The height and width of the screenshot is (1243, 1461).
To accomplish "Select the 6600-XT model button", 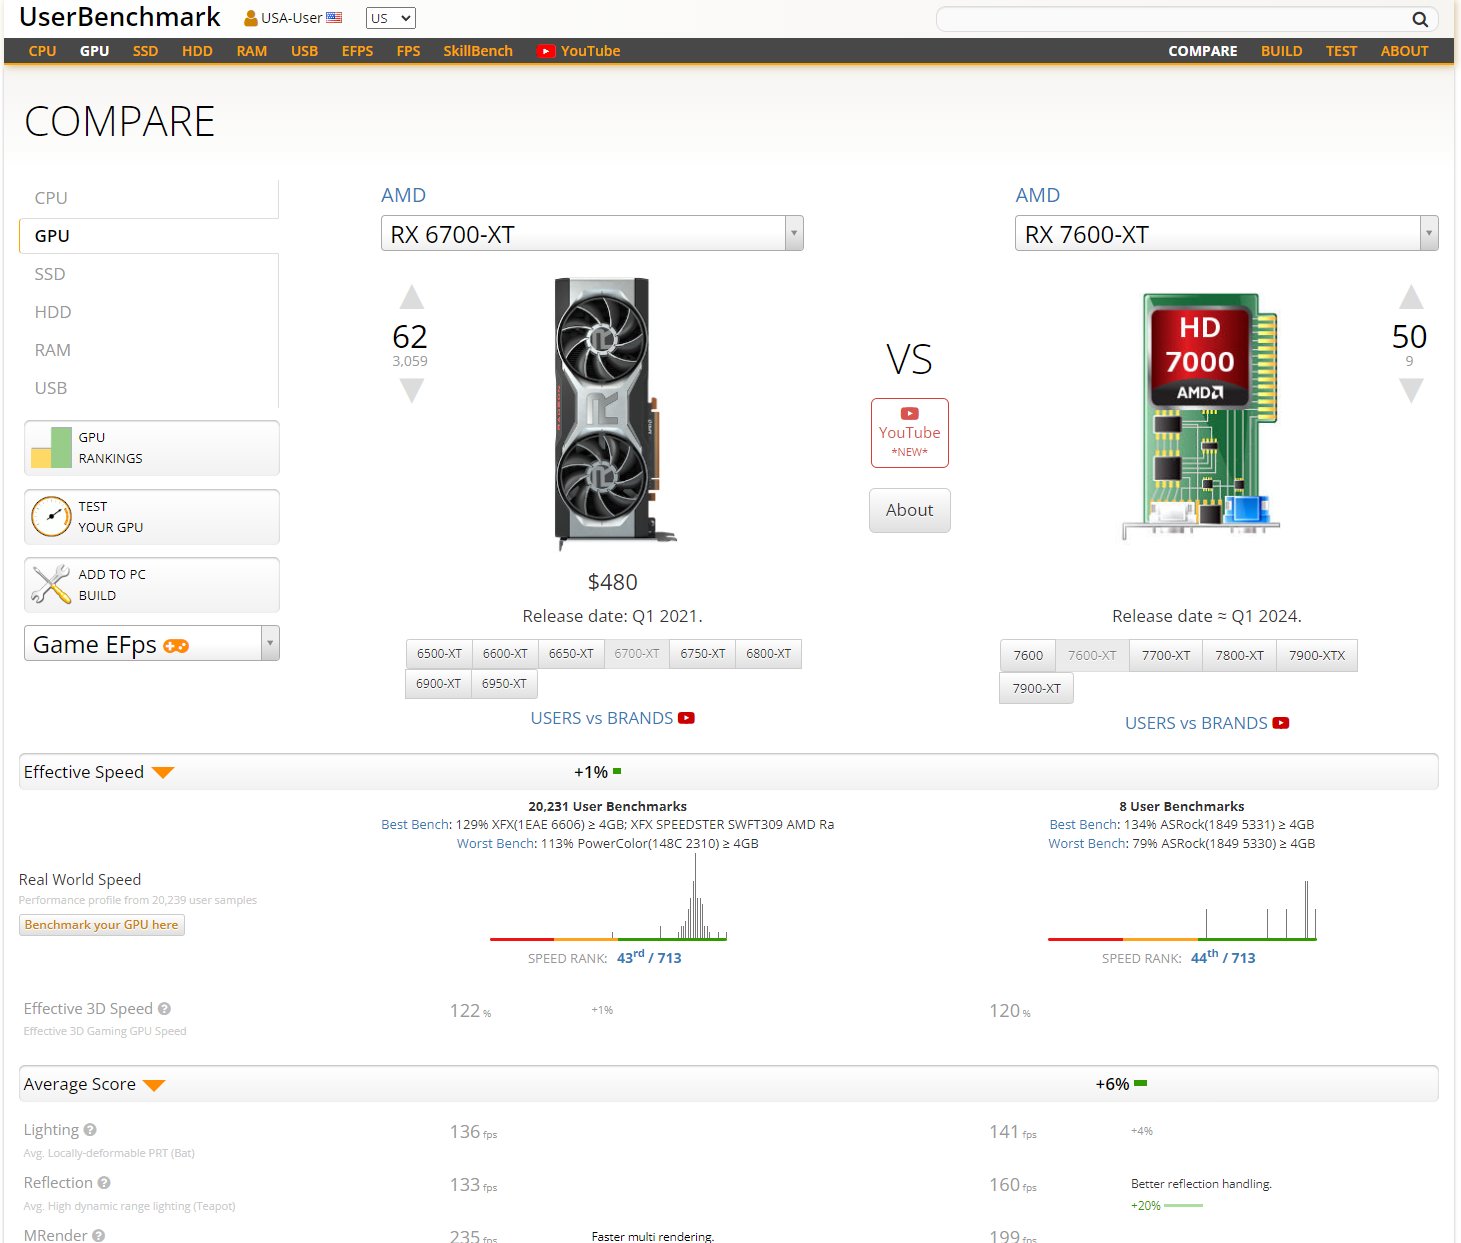I will [x=505, y=653].
